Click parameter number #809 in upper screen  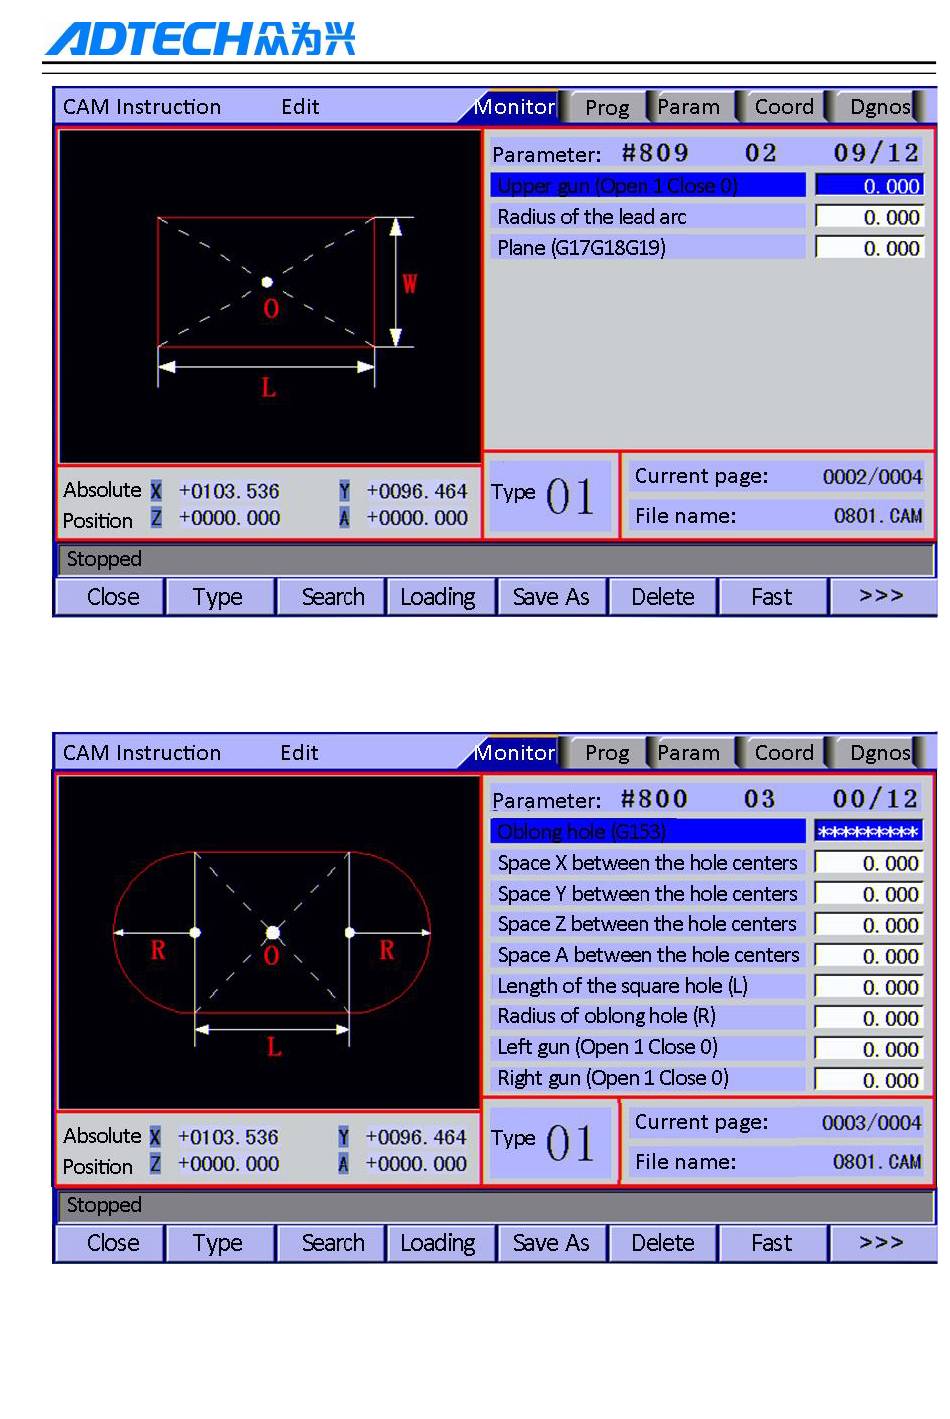coord(655,153)
